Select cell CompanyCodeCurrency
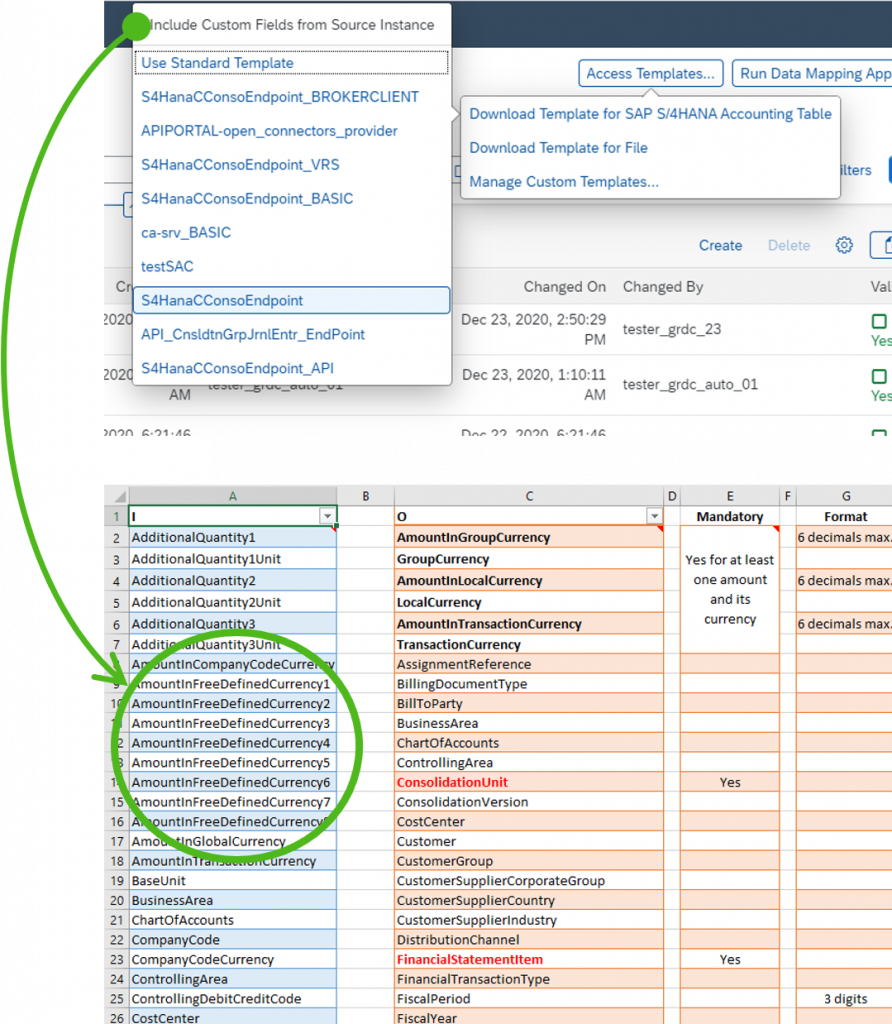The width and height of the screenshot is (892, 1024). point(232,959)
